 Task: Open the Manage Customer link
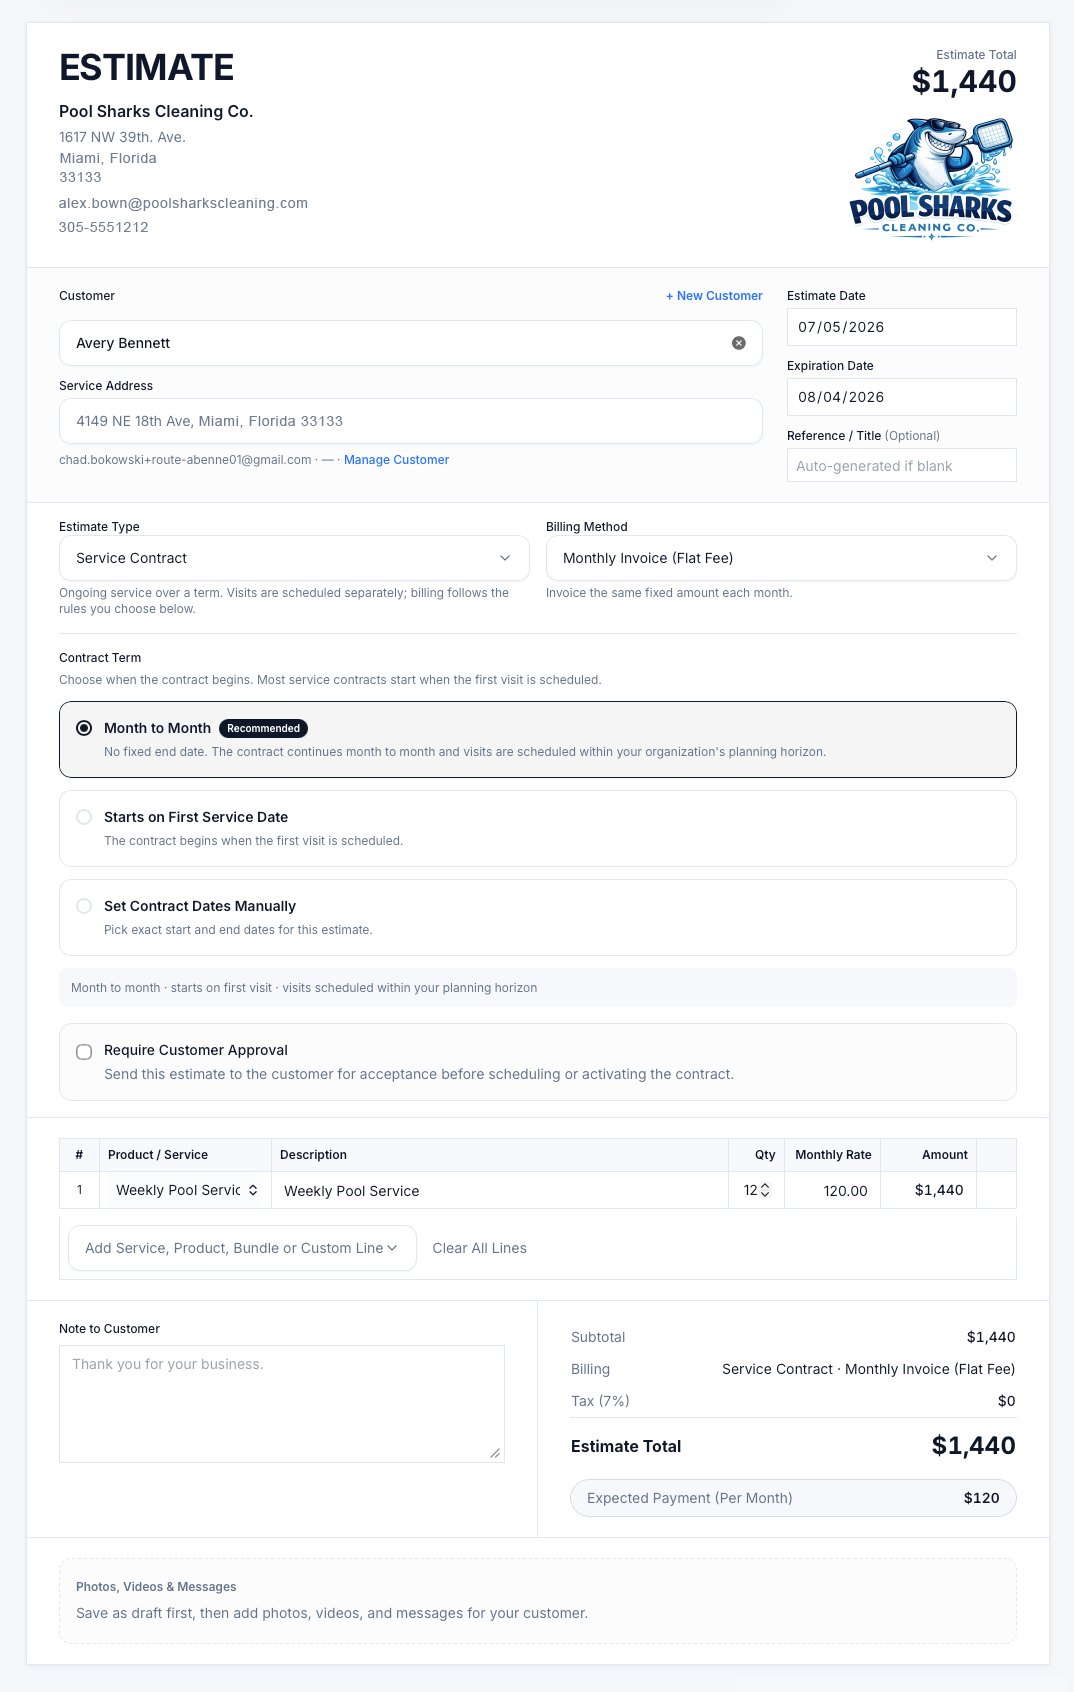tap(396, 460)
